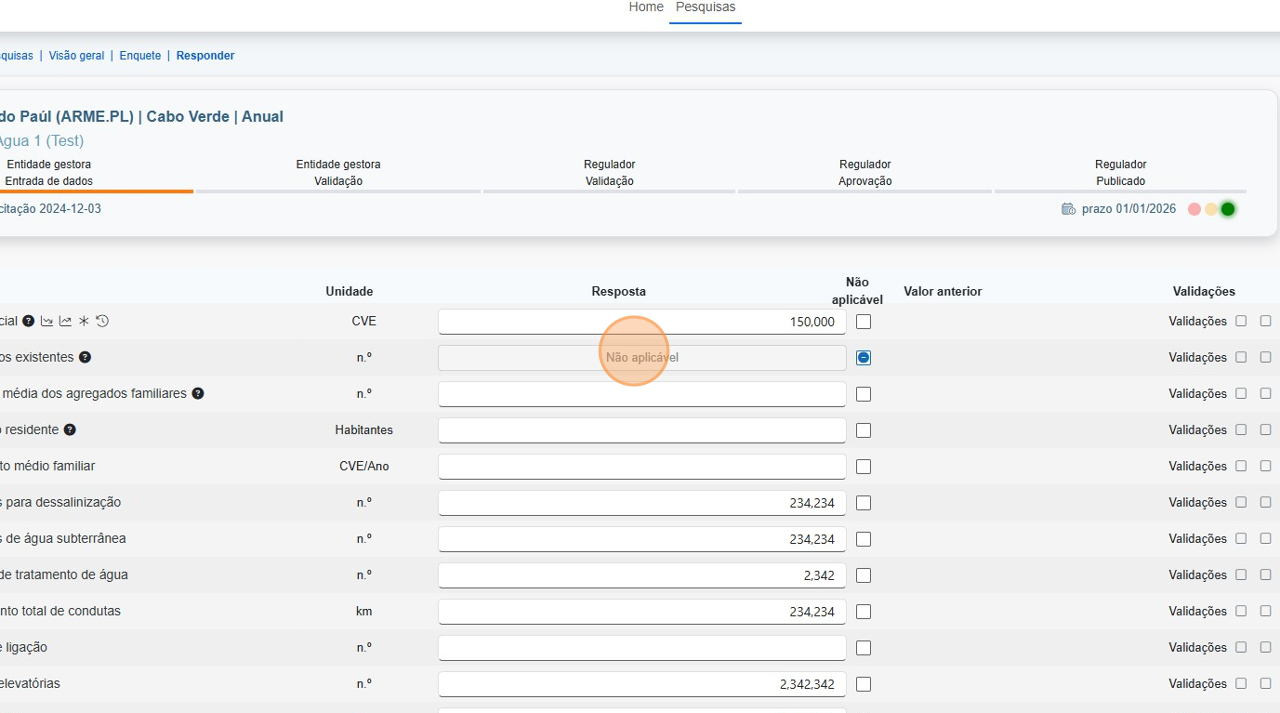This screenshot has height=713, width=1280.
Task: Click 'Validações' link in 'média dos agregados familiares' row
Action: click(1197, 394)
